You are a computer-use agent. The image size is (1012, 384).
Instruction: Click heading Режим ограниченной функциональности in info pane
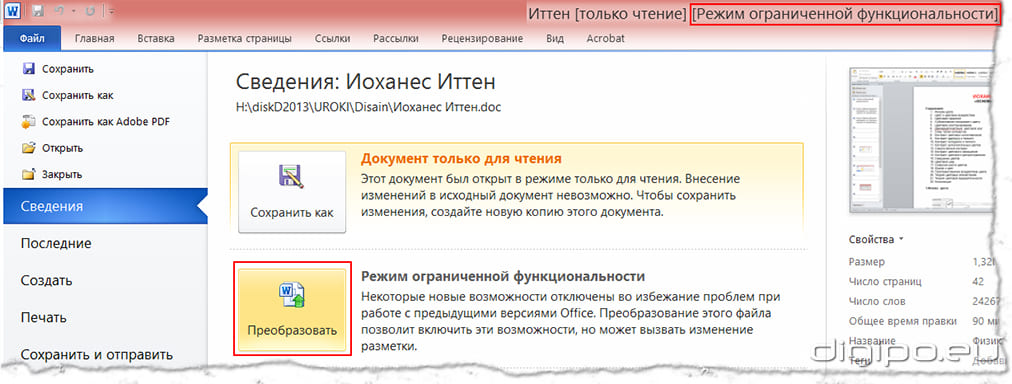503,276
